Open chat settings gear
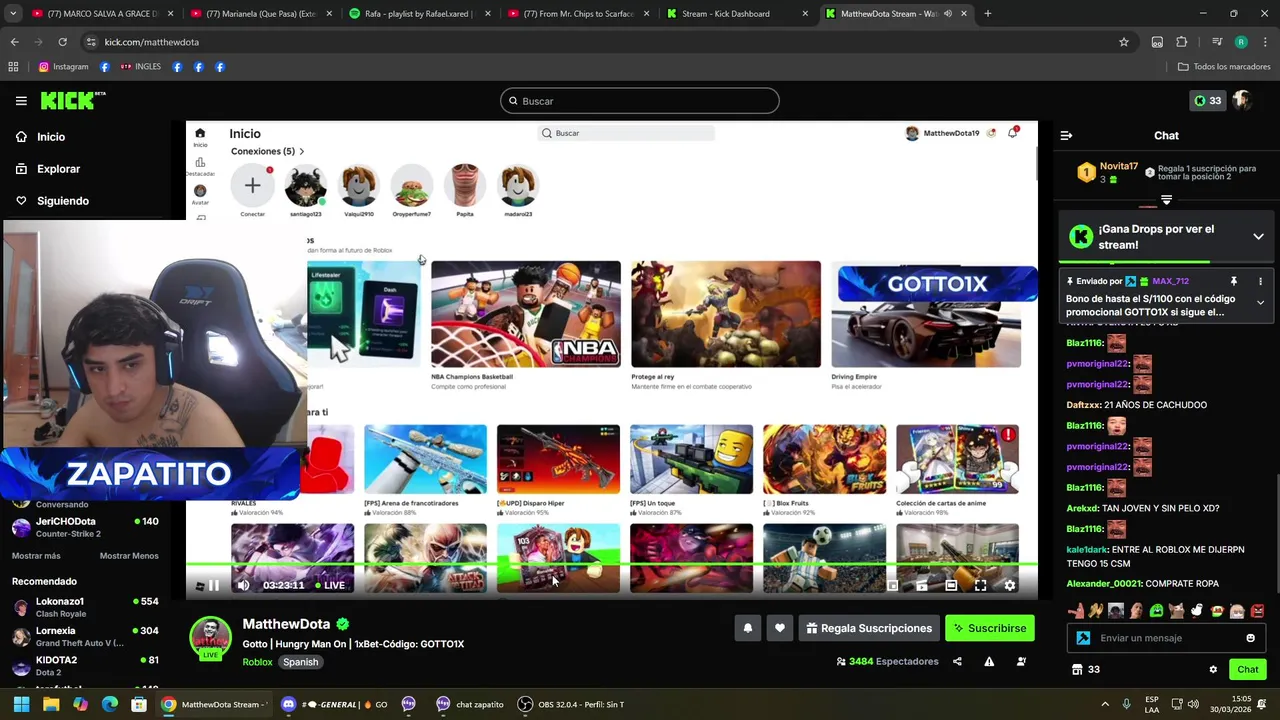Screen dimensions: 1280x720 pos(1213,670)
